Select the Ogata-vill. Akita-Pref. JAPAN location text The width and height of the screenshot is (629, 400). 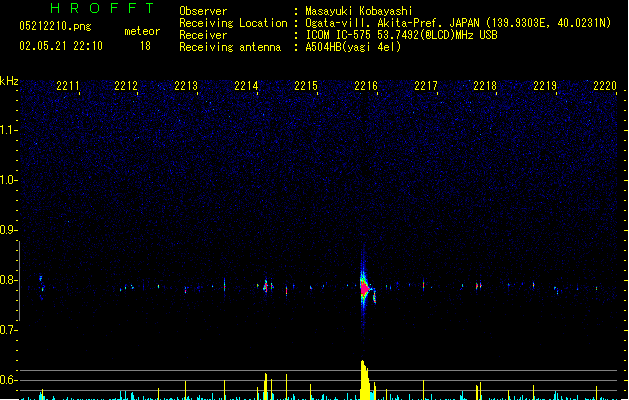coord(458,23)
